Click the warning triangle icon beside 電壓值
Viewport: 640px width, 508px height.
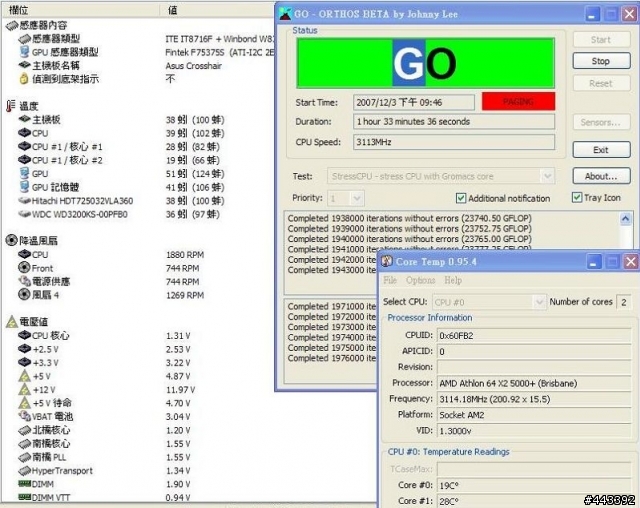pyautogui.click(x=12, y=322)
